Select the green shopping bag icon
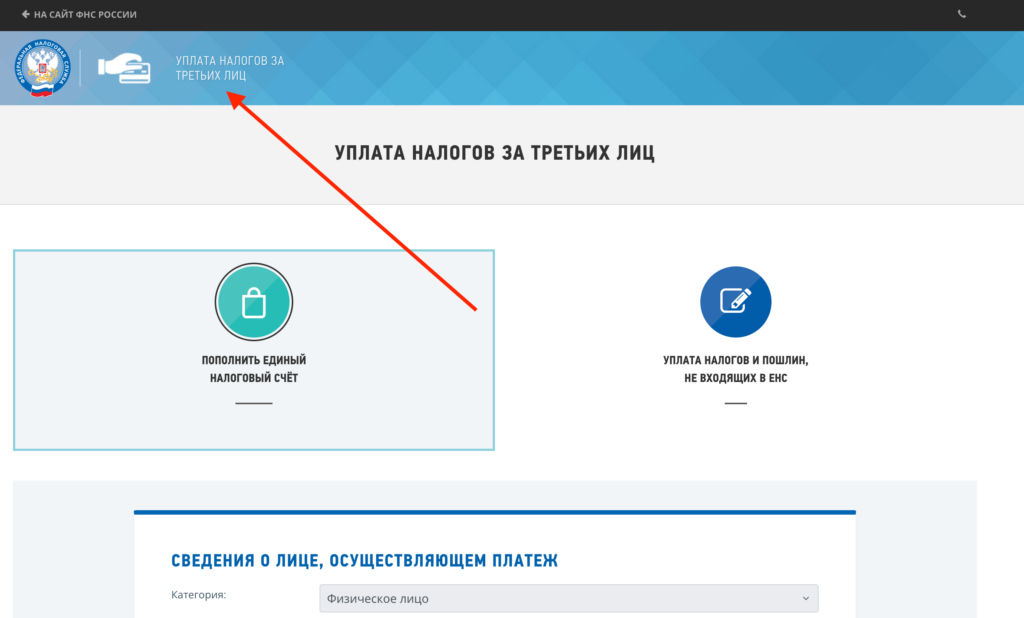Screen dimensions: 1024x618 253,301
